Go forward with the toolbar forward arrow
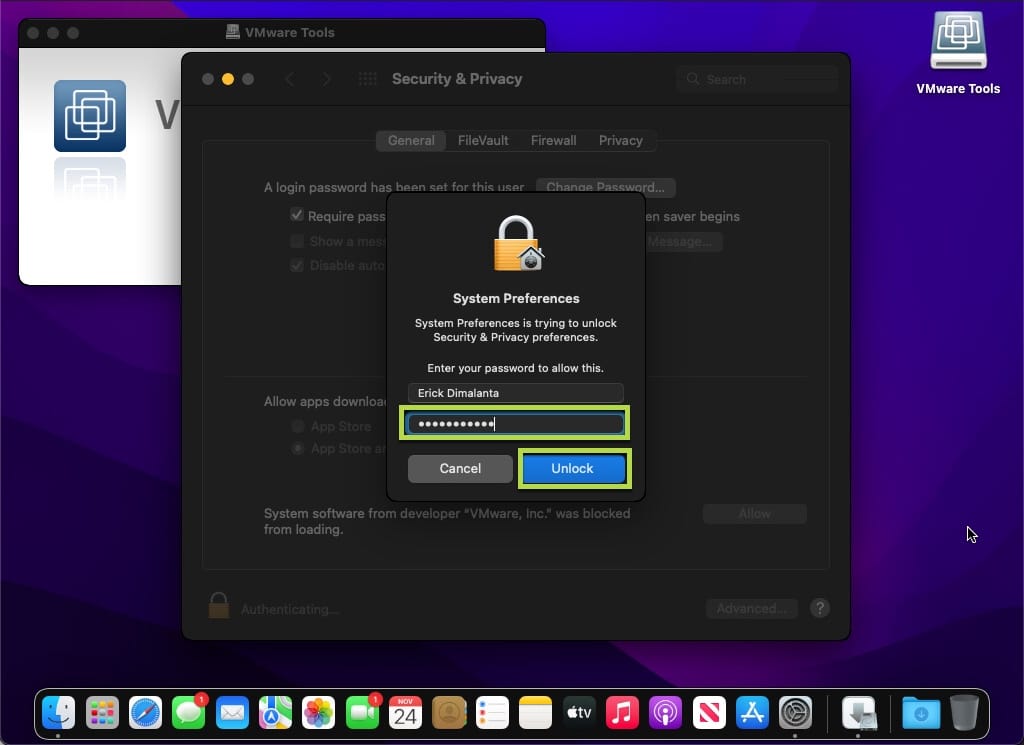The width and height of the screenshot is (1024, 745). click(327, 79)
